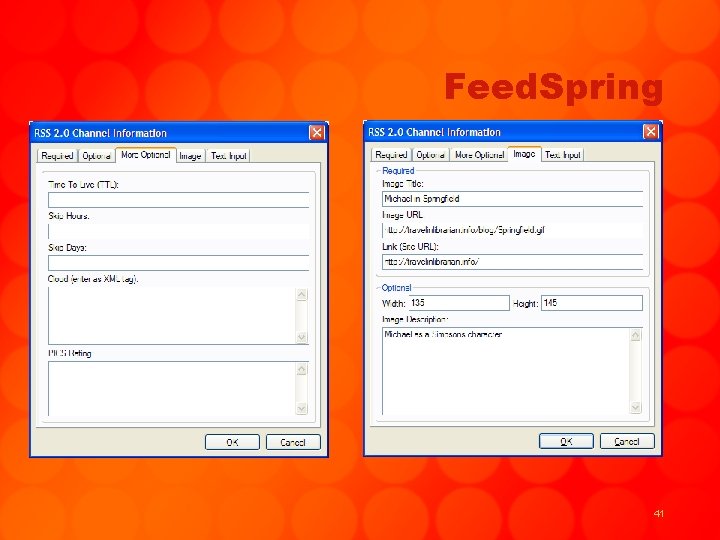Click the Skip Hours input field

[x=179, y=231]
